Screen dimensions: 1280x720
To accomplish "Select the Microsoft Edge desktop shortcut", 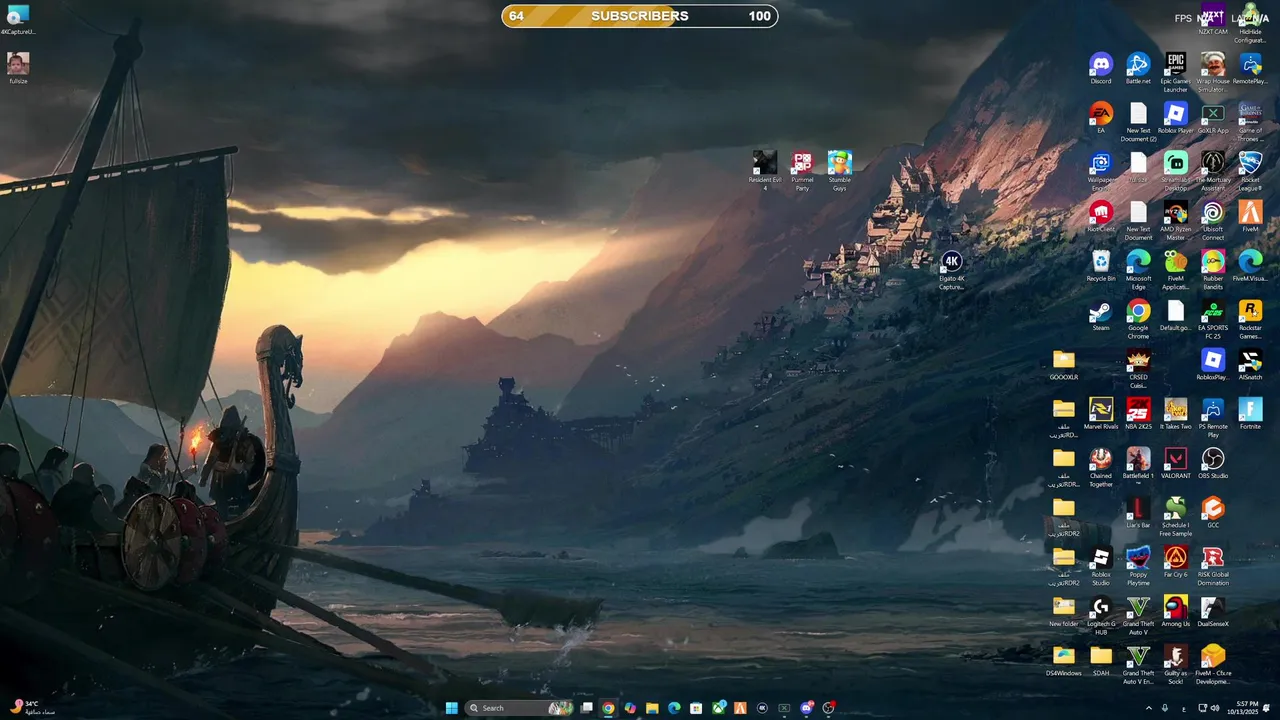I will tap(1138, 270).
